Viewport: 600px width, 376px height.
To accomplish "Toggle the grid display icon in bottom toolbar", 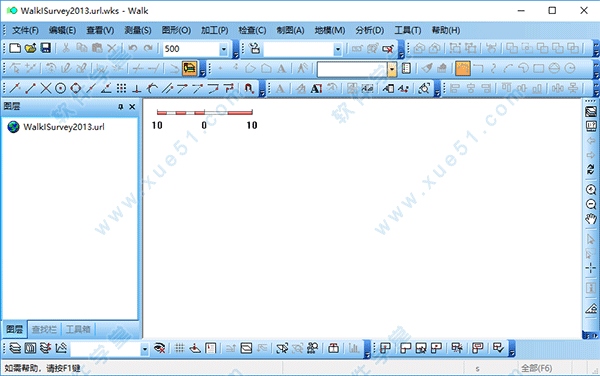I will coord(179,348).
